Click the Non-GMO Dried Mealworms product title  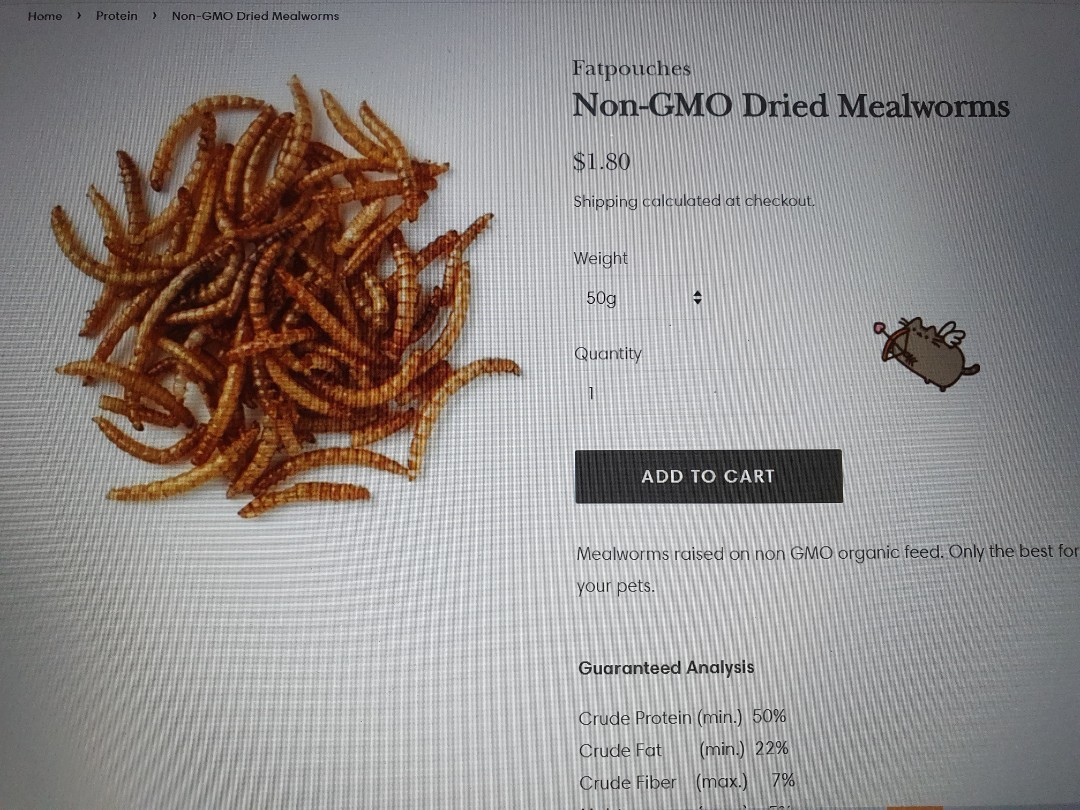pyautogui.click(x=791, y=105)
